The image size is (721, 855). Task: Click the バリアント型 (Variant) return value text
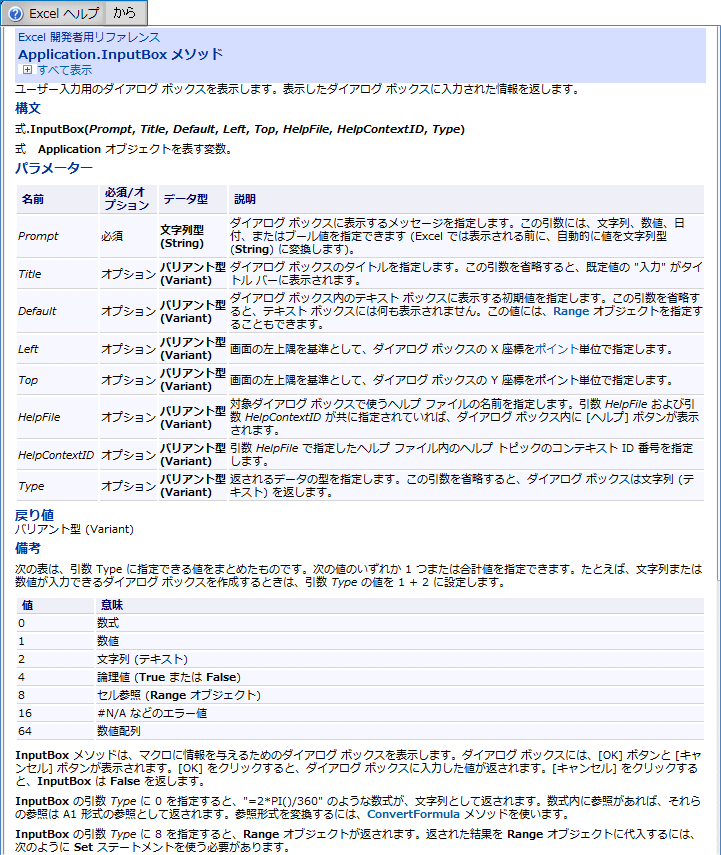(74, 529)
